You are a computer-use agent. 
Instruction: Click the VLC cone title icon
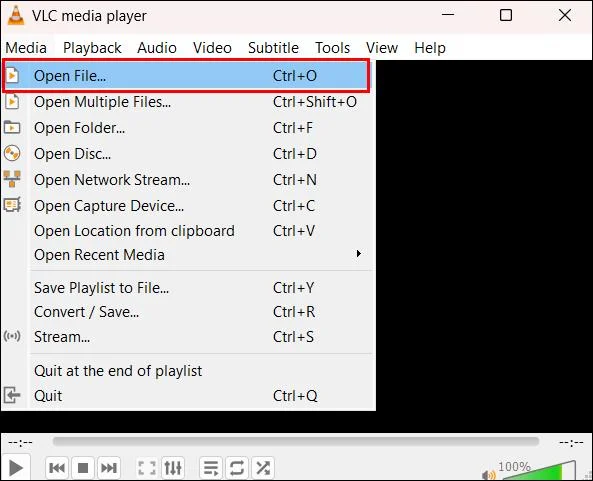(x=16, y=16)
